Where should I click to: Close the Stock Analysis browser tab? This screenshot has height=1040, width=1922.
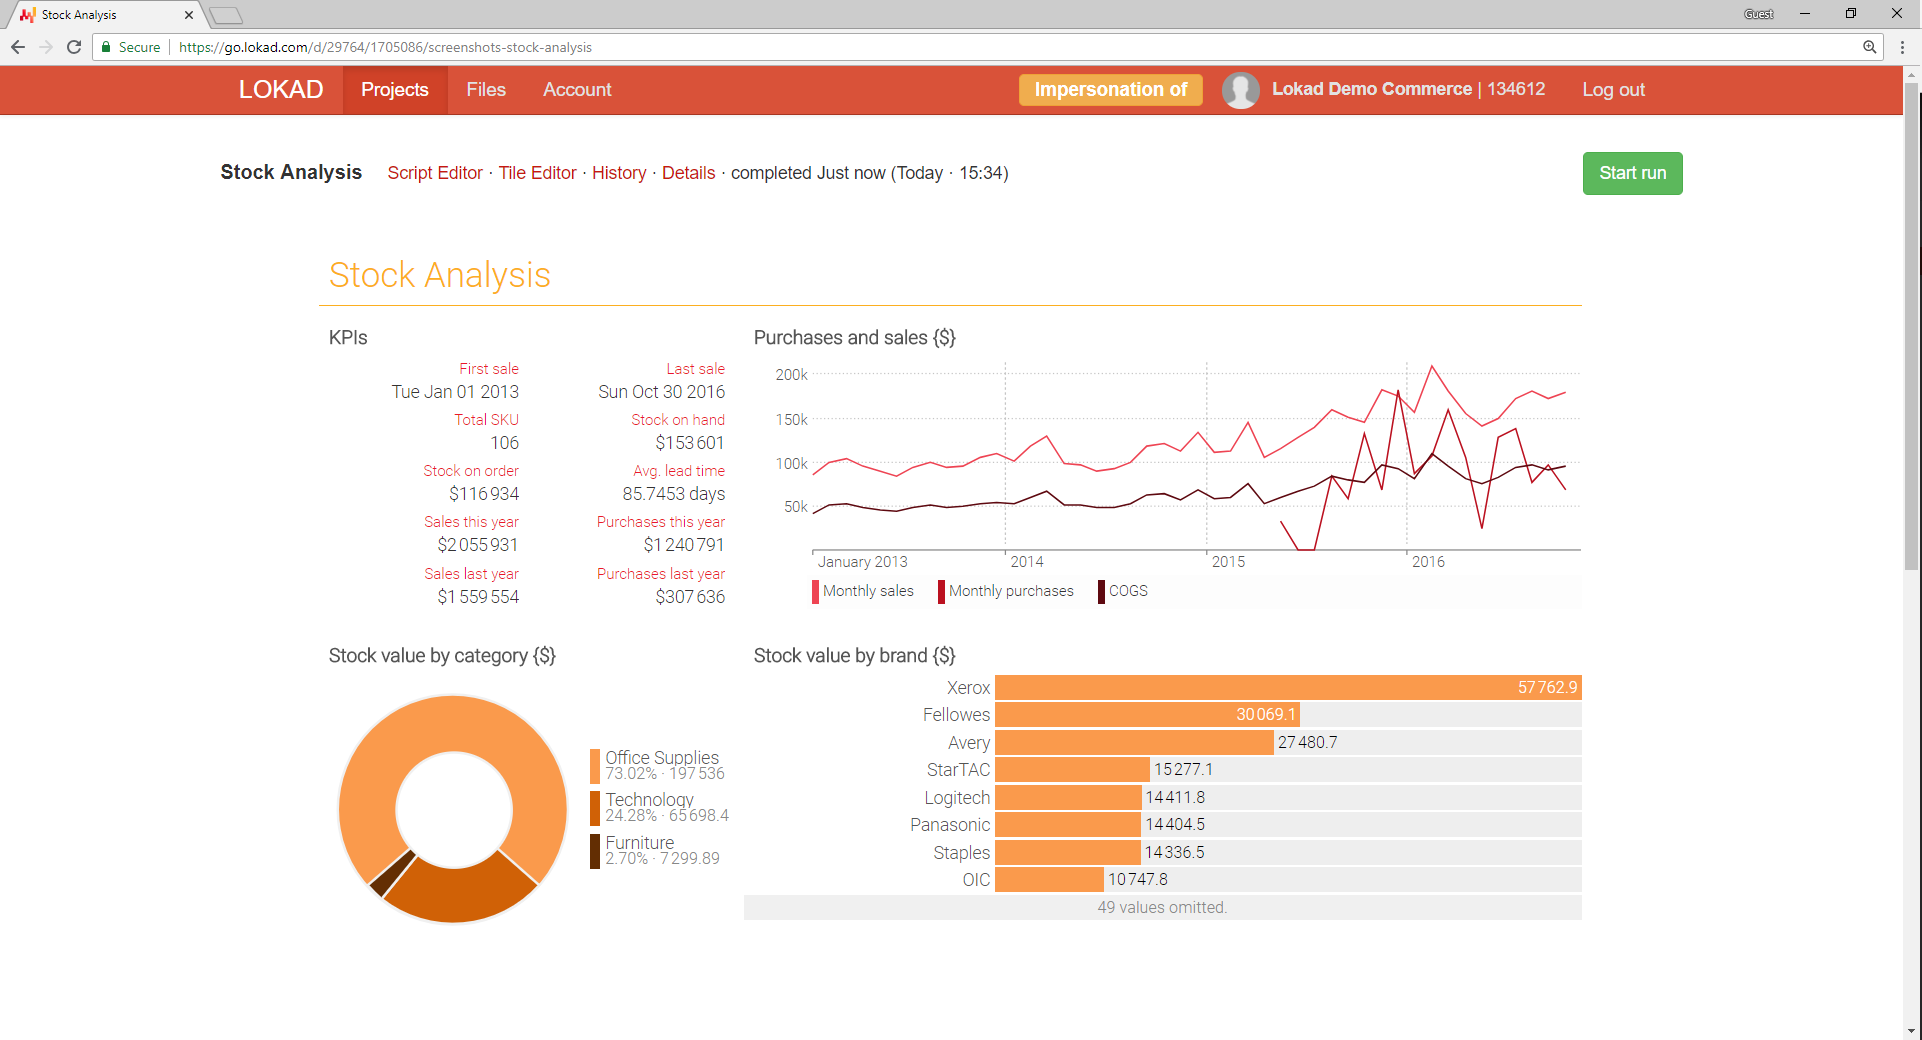[189, 15]
